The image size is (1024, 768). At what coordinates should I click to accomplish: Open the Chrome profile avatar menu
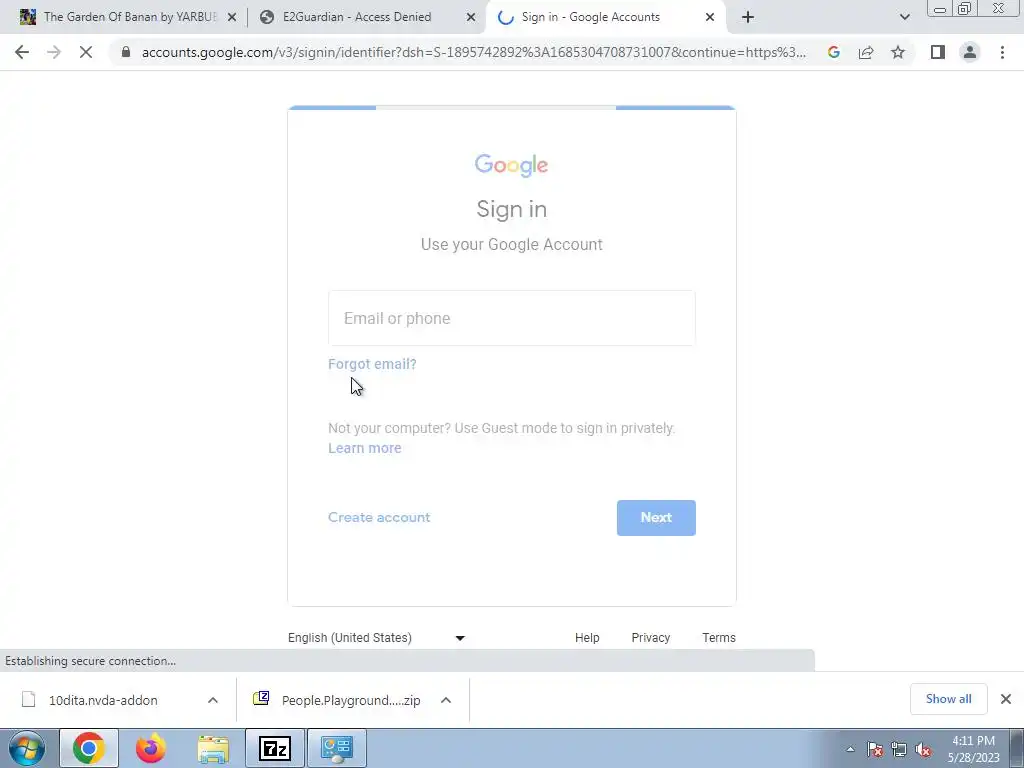click(970, 52)
